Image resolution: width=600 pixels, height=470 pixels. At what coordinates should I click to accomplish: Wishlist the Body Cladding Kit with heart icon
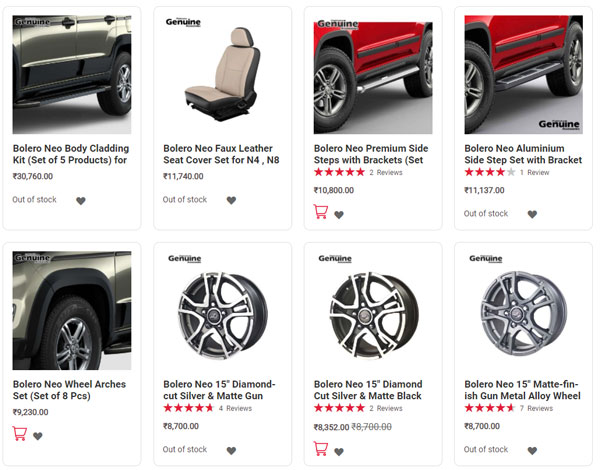(x=81, y=201)
